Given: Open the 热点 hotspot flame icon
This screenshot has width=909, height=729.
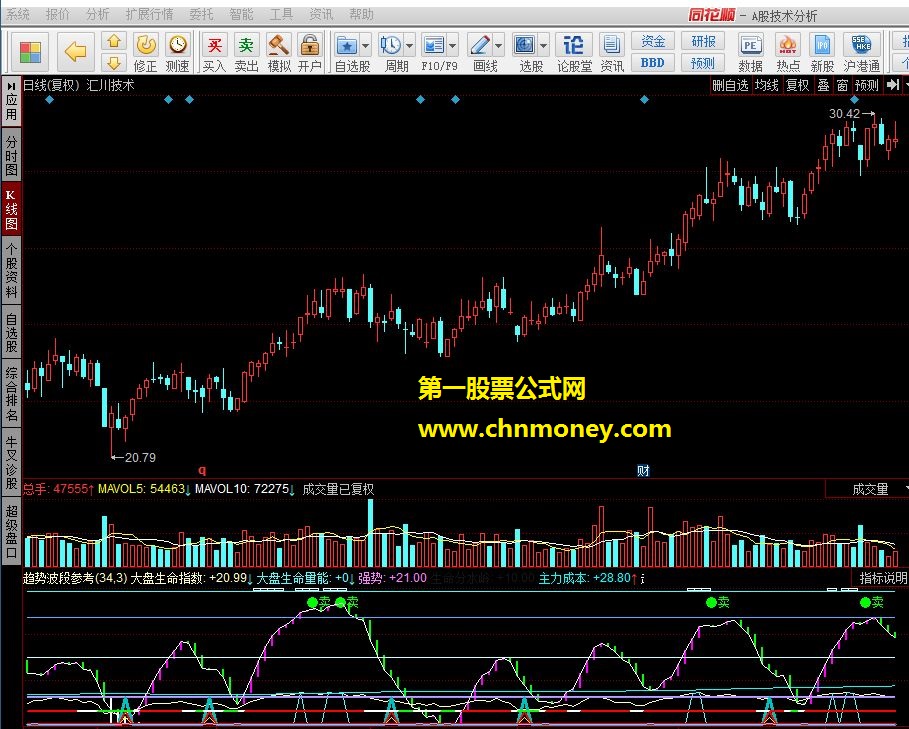Looking at the screenshot, I should [788, 53].
